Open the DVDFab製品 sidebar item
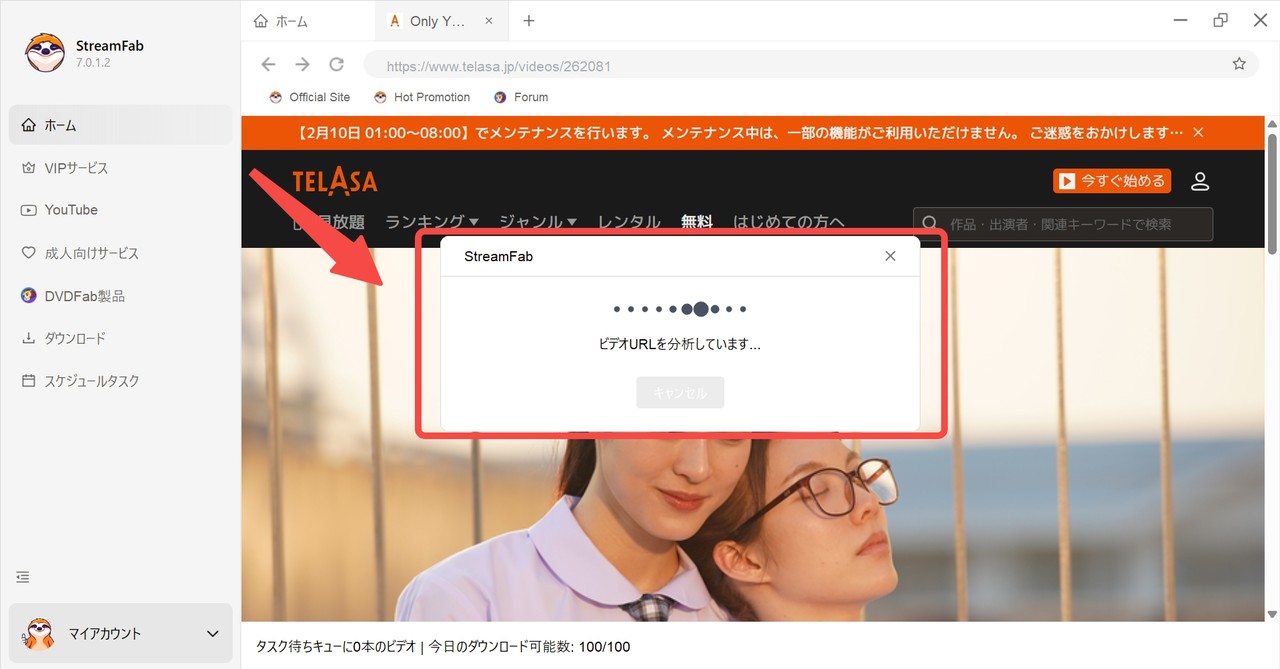 84,295
